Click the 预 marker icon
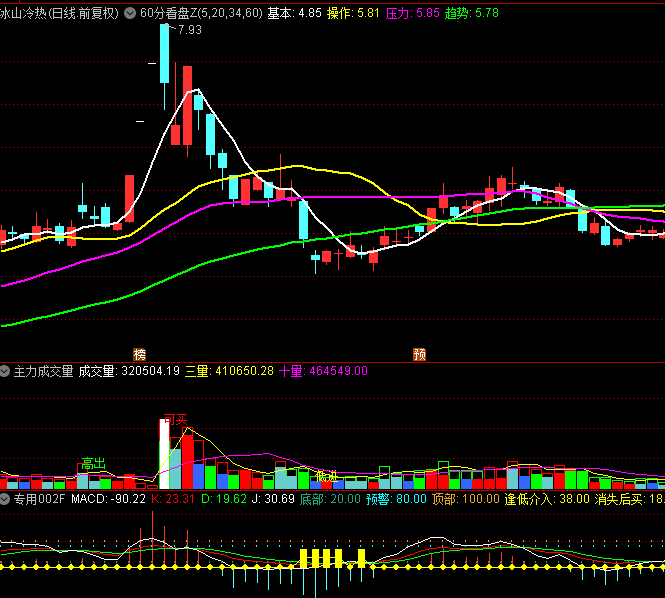 pos(419,354)
